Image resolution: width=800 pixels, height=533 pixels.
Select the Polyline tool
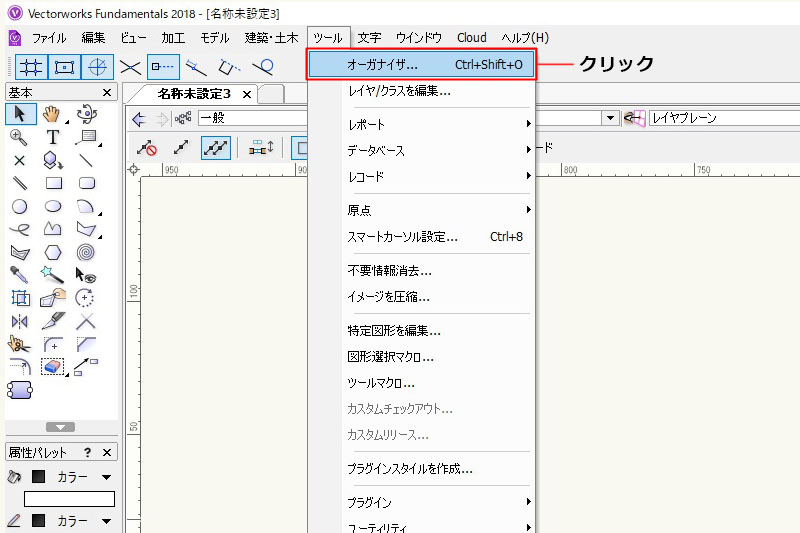pos(53,229)
